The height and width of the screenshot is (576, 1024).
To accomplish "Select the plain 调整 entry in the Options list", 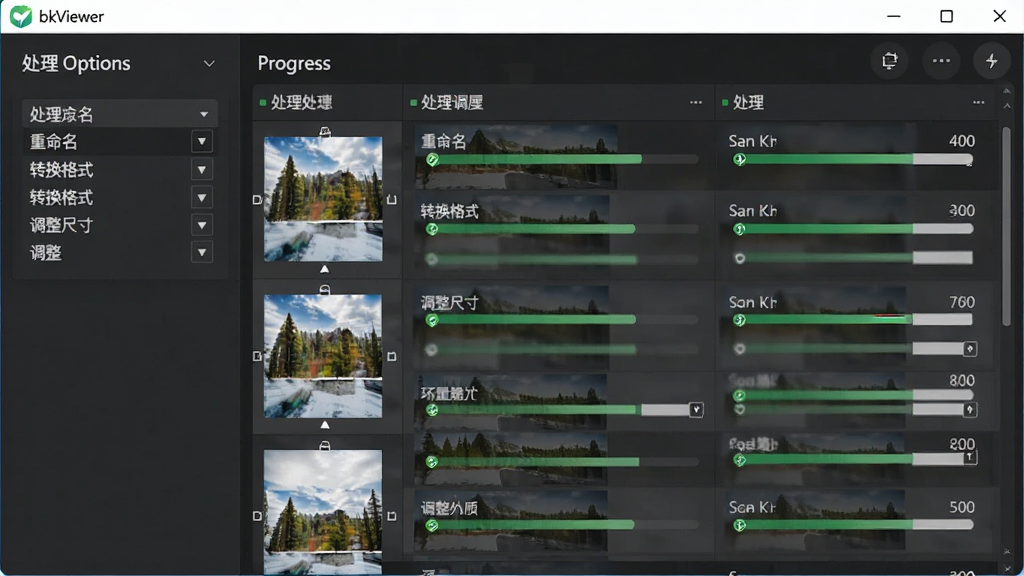I will click(x=46, y=253).
